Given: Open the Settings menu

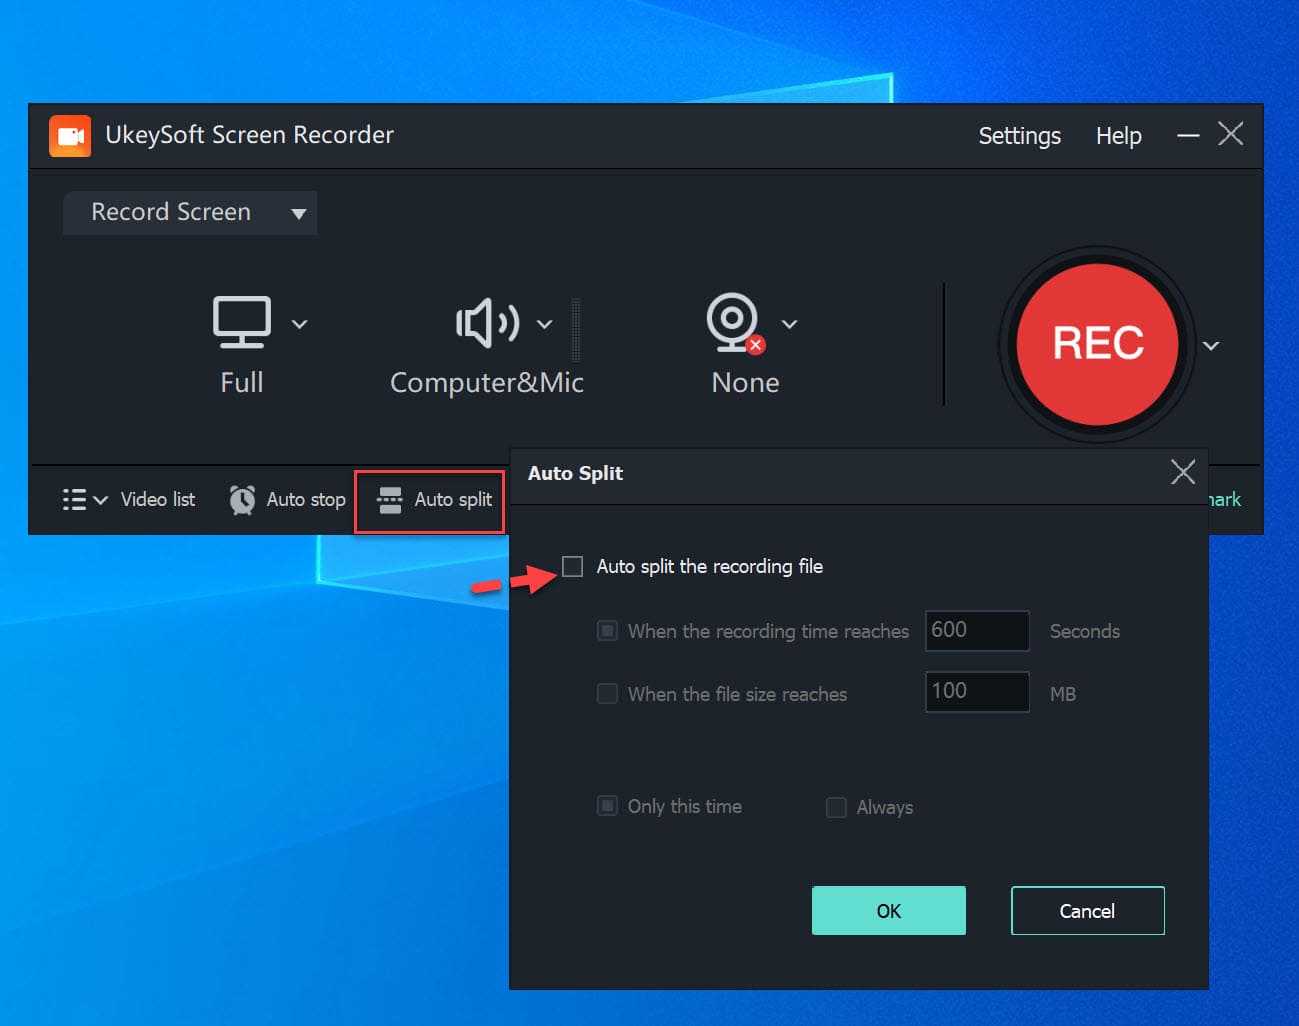Looking at the screenshot, I should [1019, 136].
